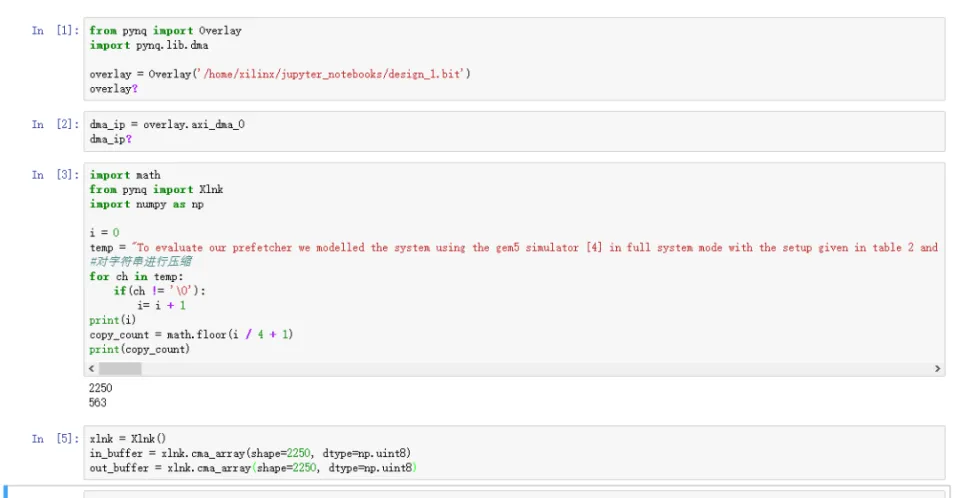
Task: Click the left arrow of the horizontal scrollbar
Action: point(93,369)
